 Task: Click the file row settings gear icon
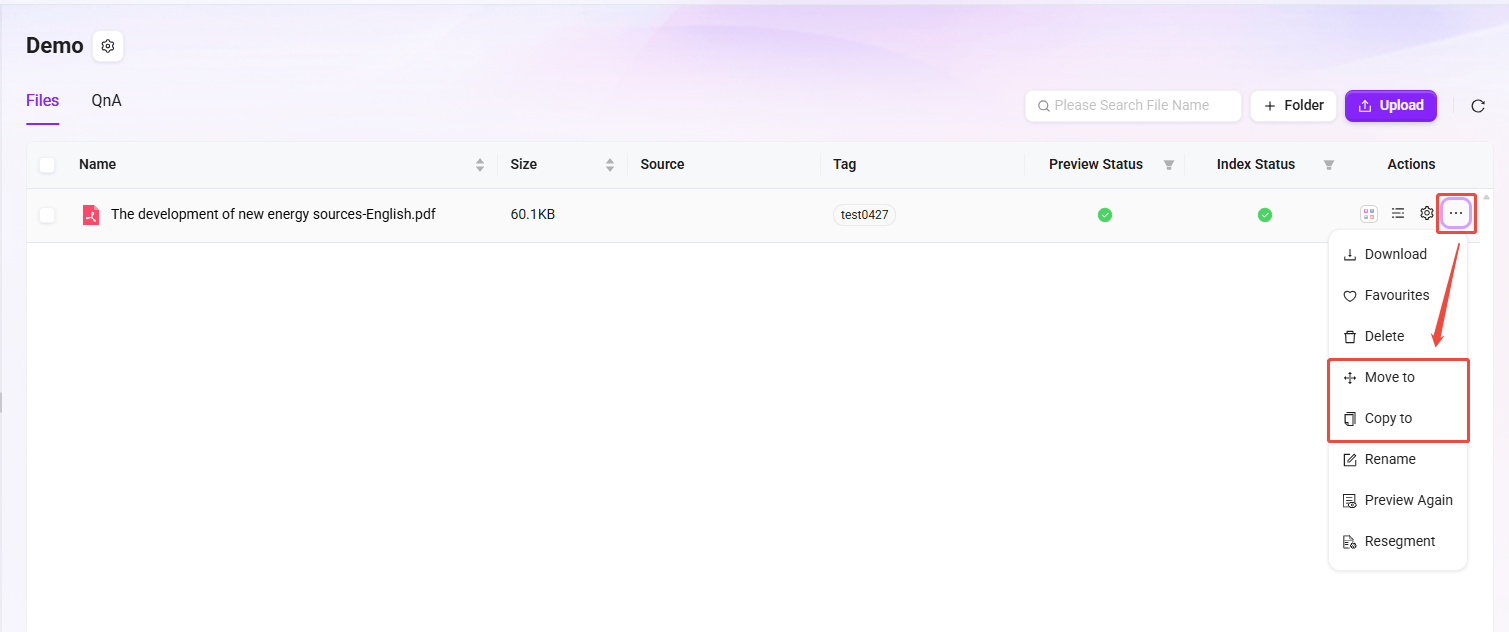pyautogui.click(x=1427, y=213)
